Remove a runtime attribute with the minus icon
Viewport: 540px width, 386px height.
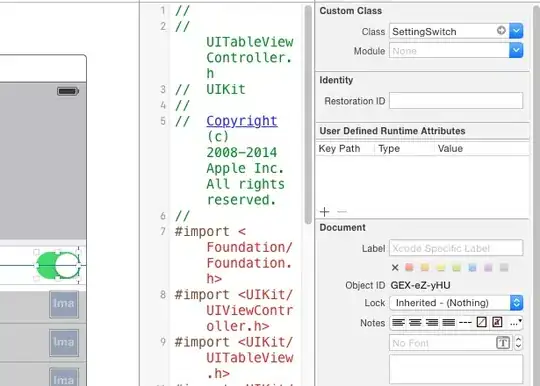pos(342,211)
